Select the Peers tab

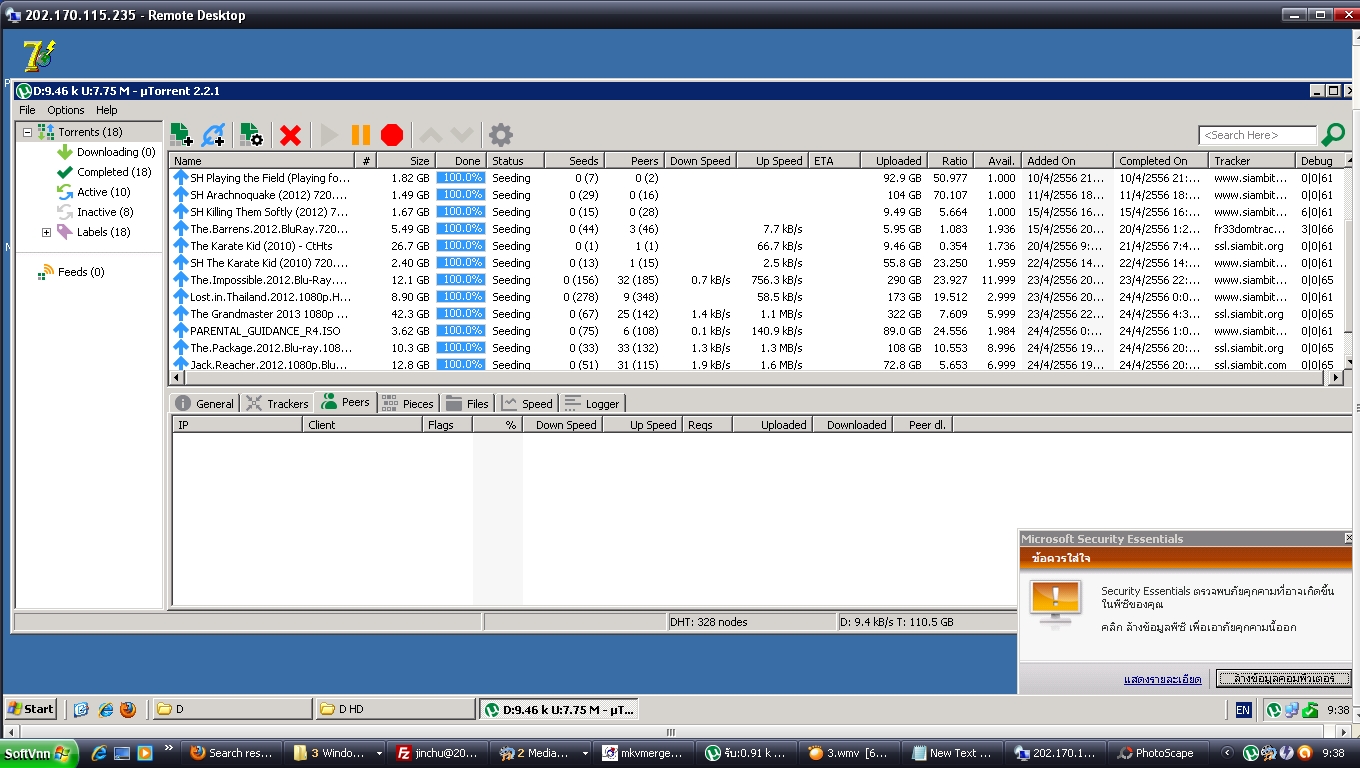(345, 402)
